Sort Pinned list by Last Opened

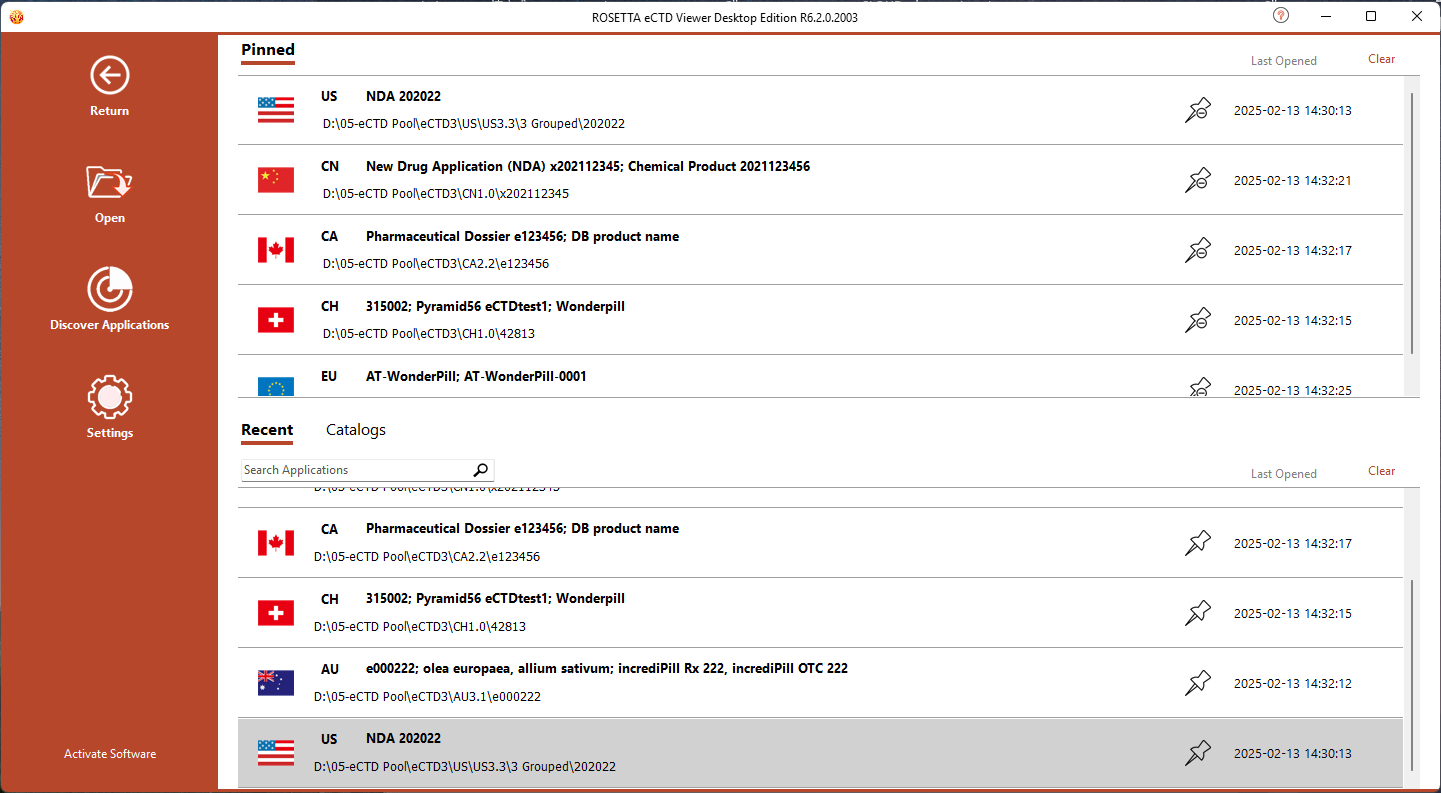point(1284,61)
